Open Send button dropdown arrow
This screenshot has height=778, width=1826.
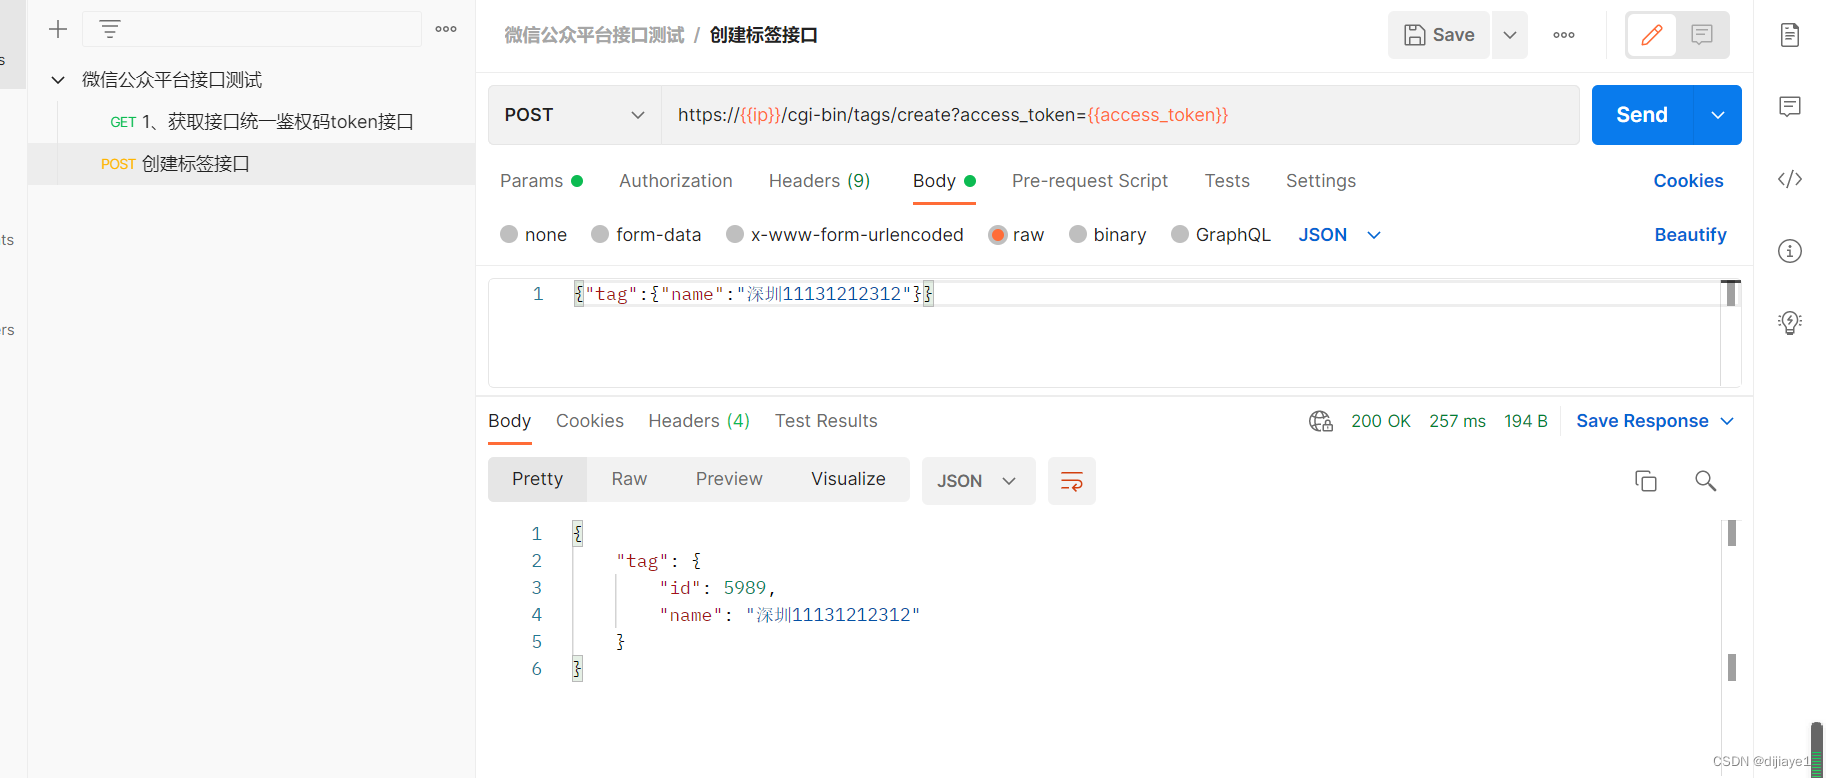tap(1718, 115)
